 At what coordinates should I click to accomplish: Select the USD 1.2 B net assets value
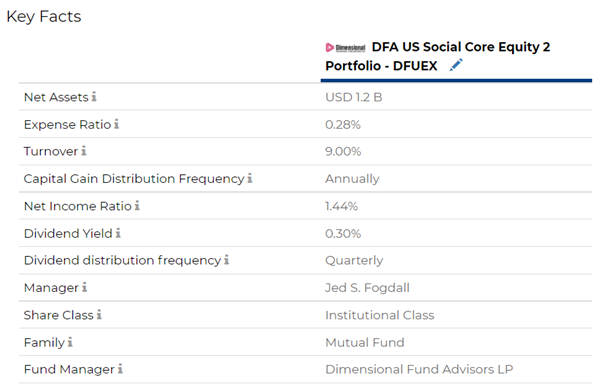click(x=354, y=97)
